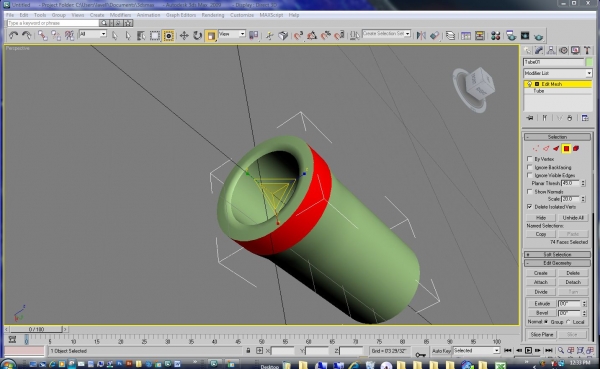Click Use Pivot Point Center icon
Screen dimensions: 600x369
[x=253, y=36]
